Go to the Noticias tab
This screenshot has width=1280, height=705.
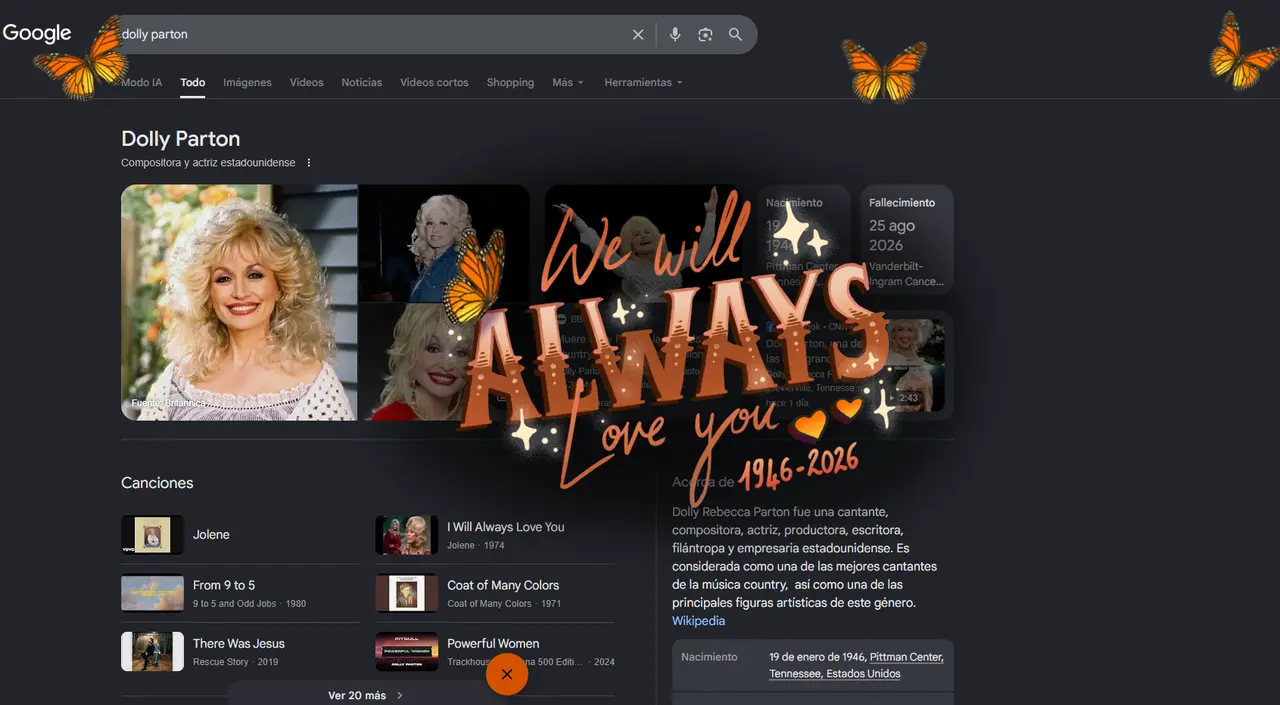click(x=362, y=82)
